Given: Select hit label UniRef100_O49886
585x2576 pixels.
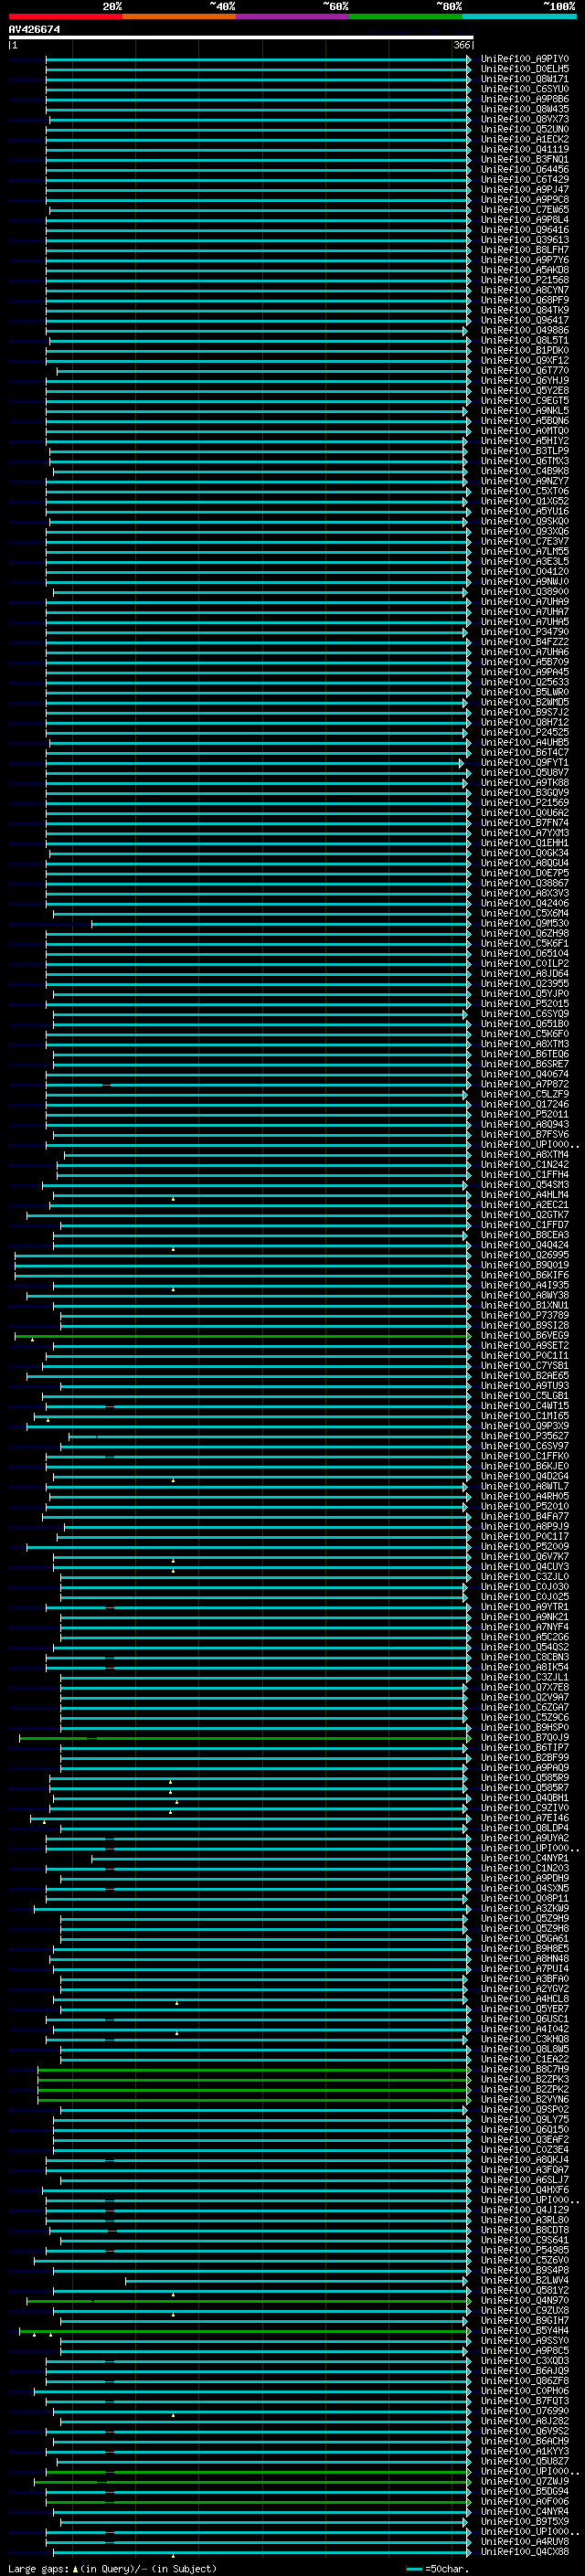Looking at the screenshot, I should click(x=525, y=331).
